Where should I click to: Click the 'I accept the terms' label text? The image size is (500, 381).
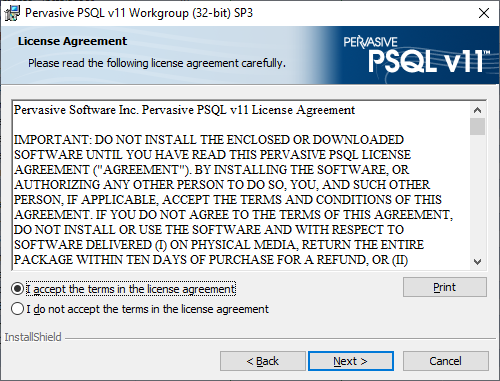131,289
